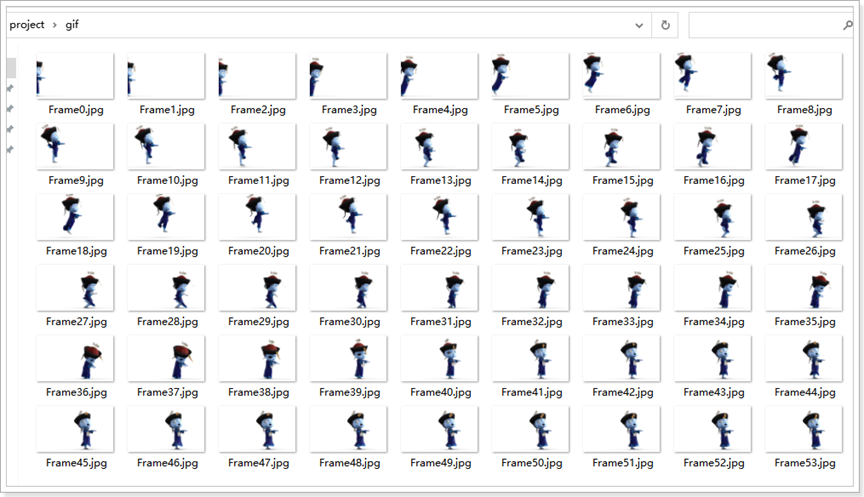Click the file name text Frame39.jpg
The image size is (864, 497).
click(349, 392)
